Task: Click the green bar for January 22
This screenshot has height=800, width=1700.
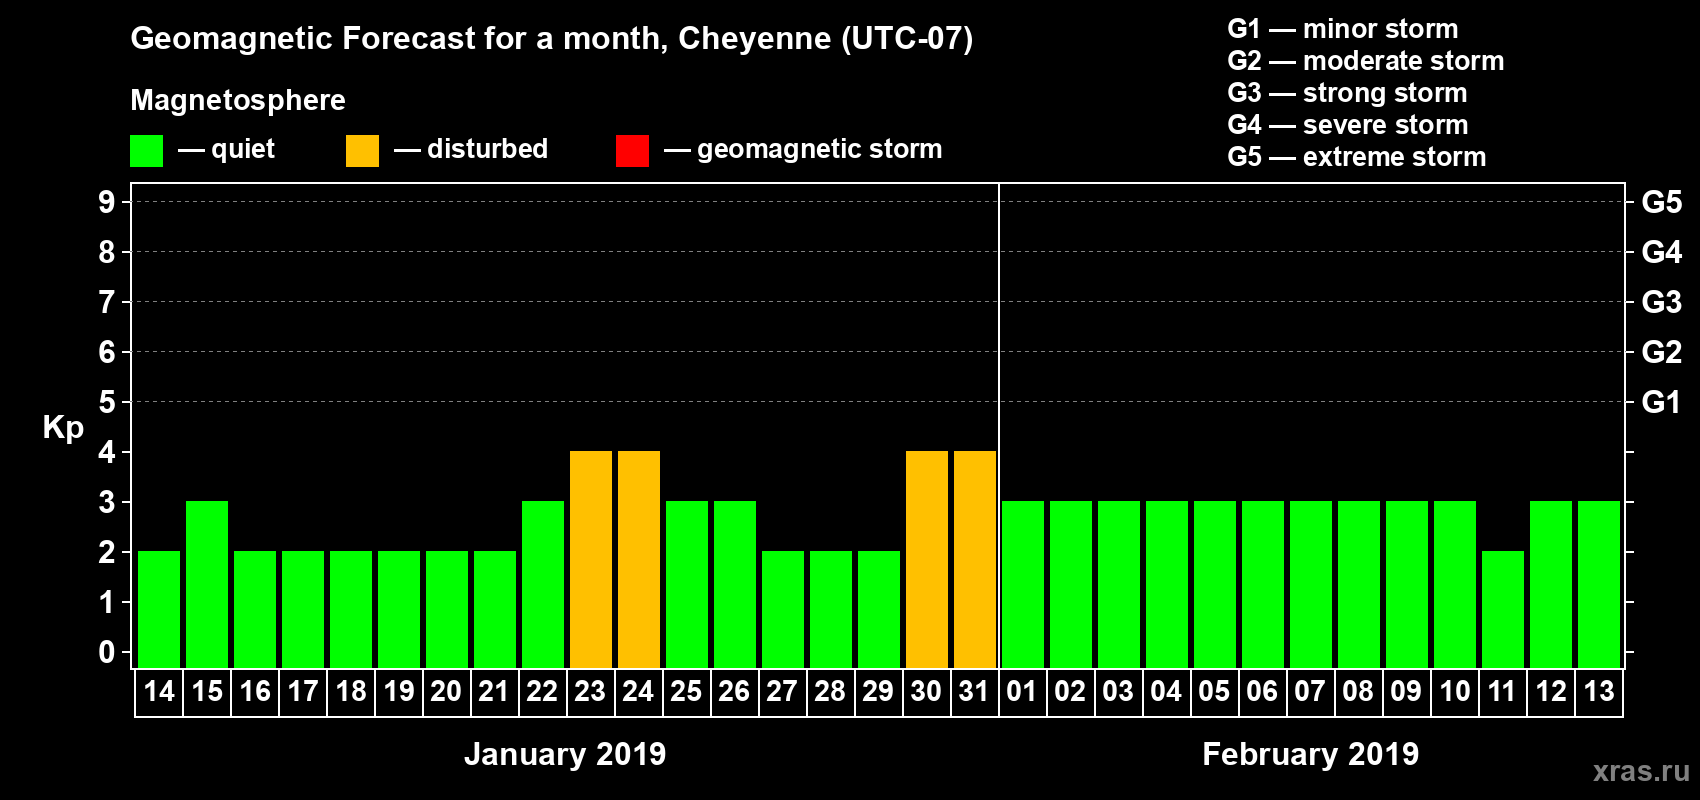Action: click(x=543, y=584)
